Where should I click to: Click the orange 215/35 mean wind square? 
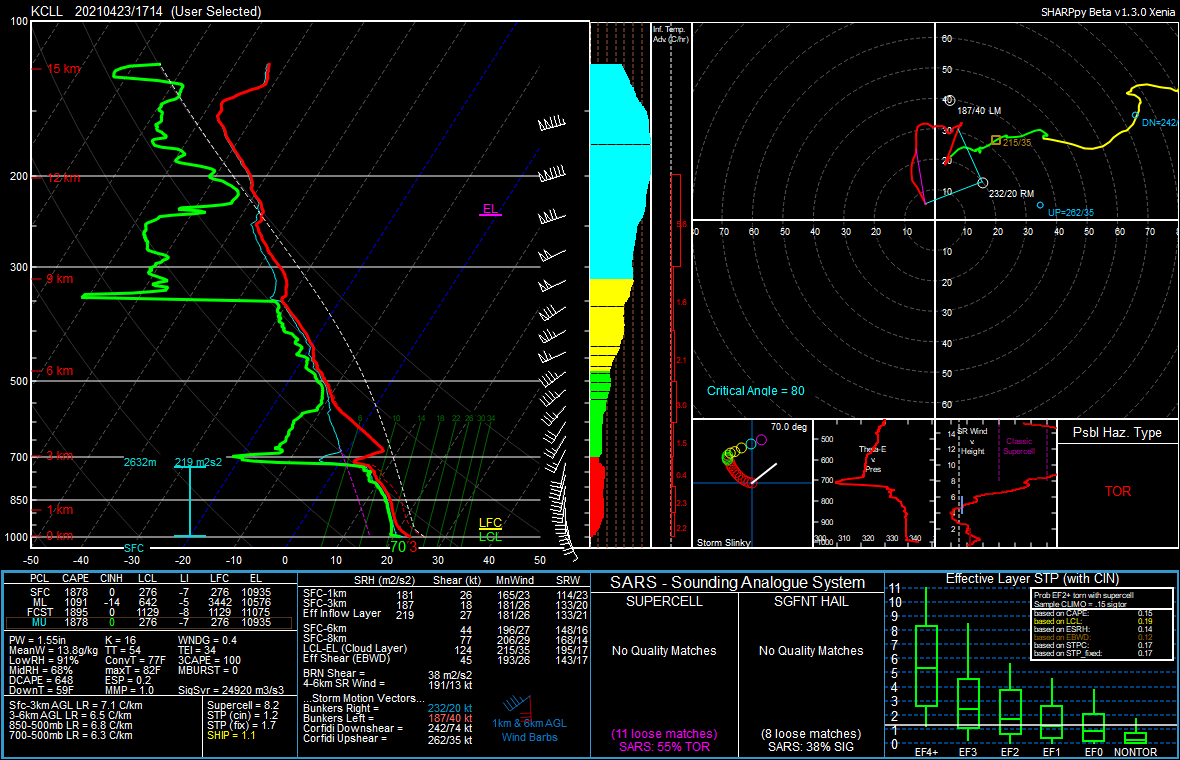(x=996, y=141)
